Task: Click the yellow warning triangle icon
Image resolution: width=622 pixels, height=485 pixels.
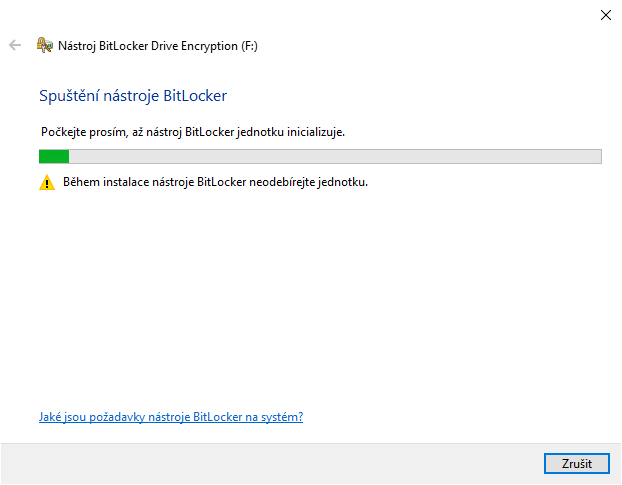Action: (47, 182)
